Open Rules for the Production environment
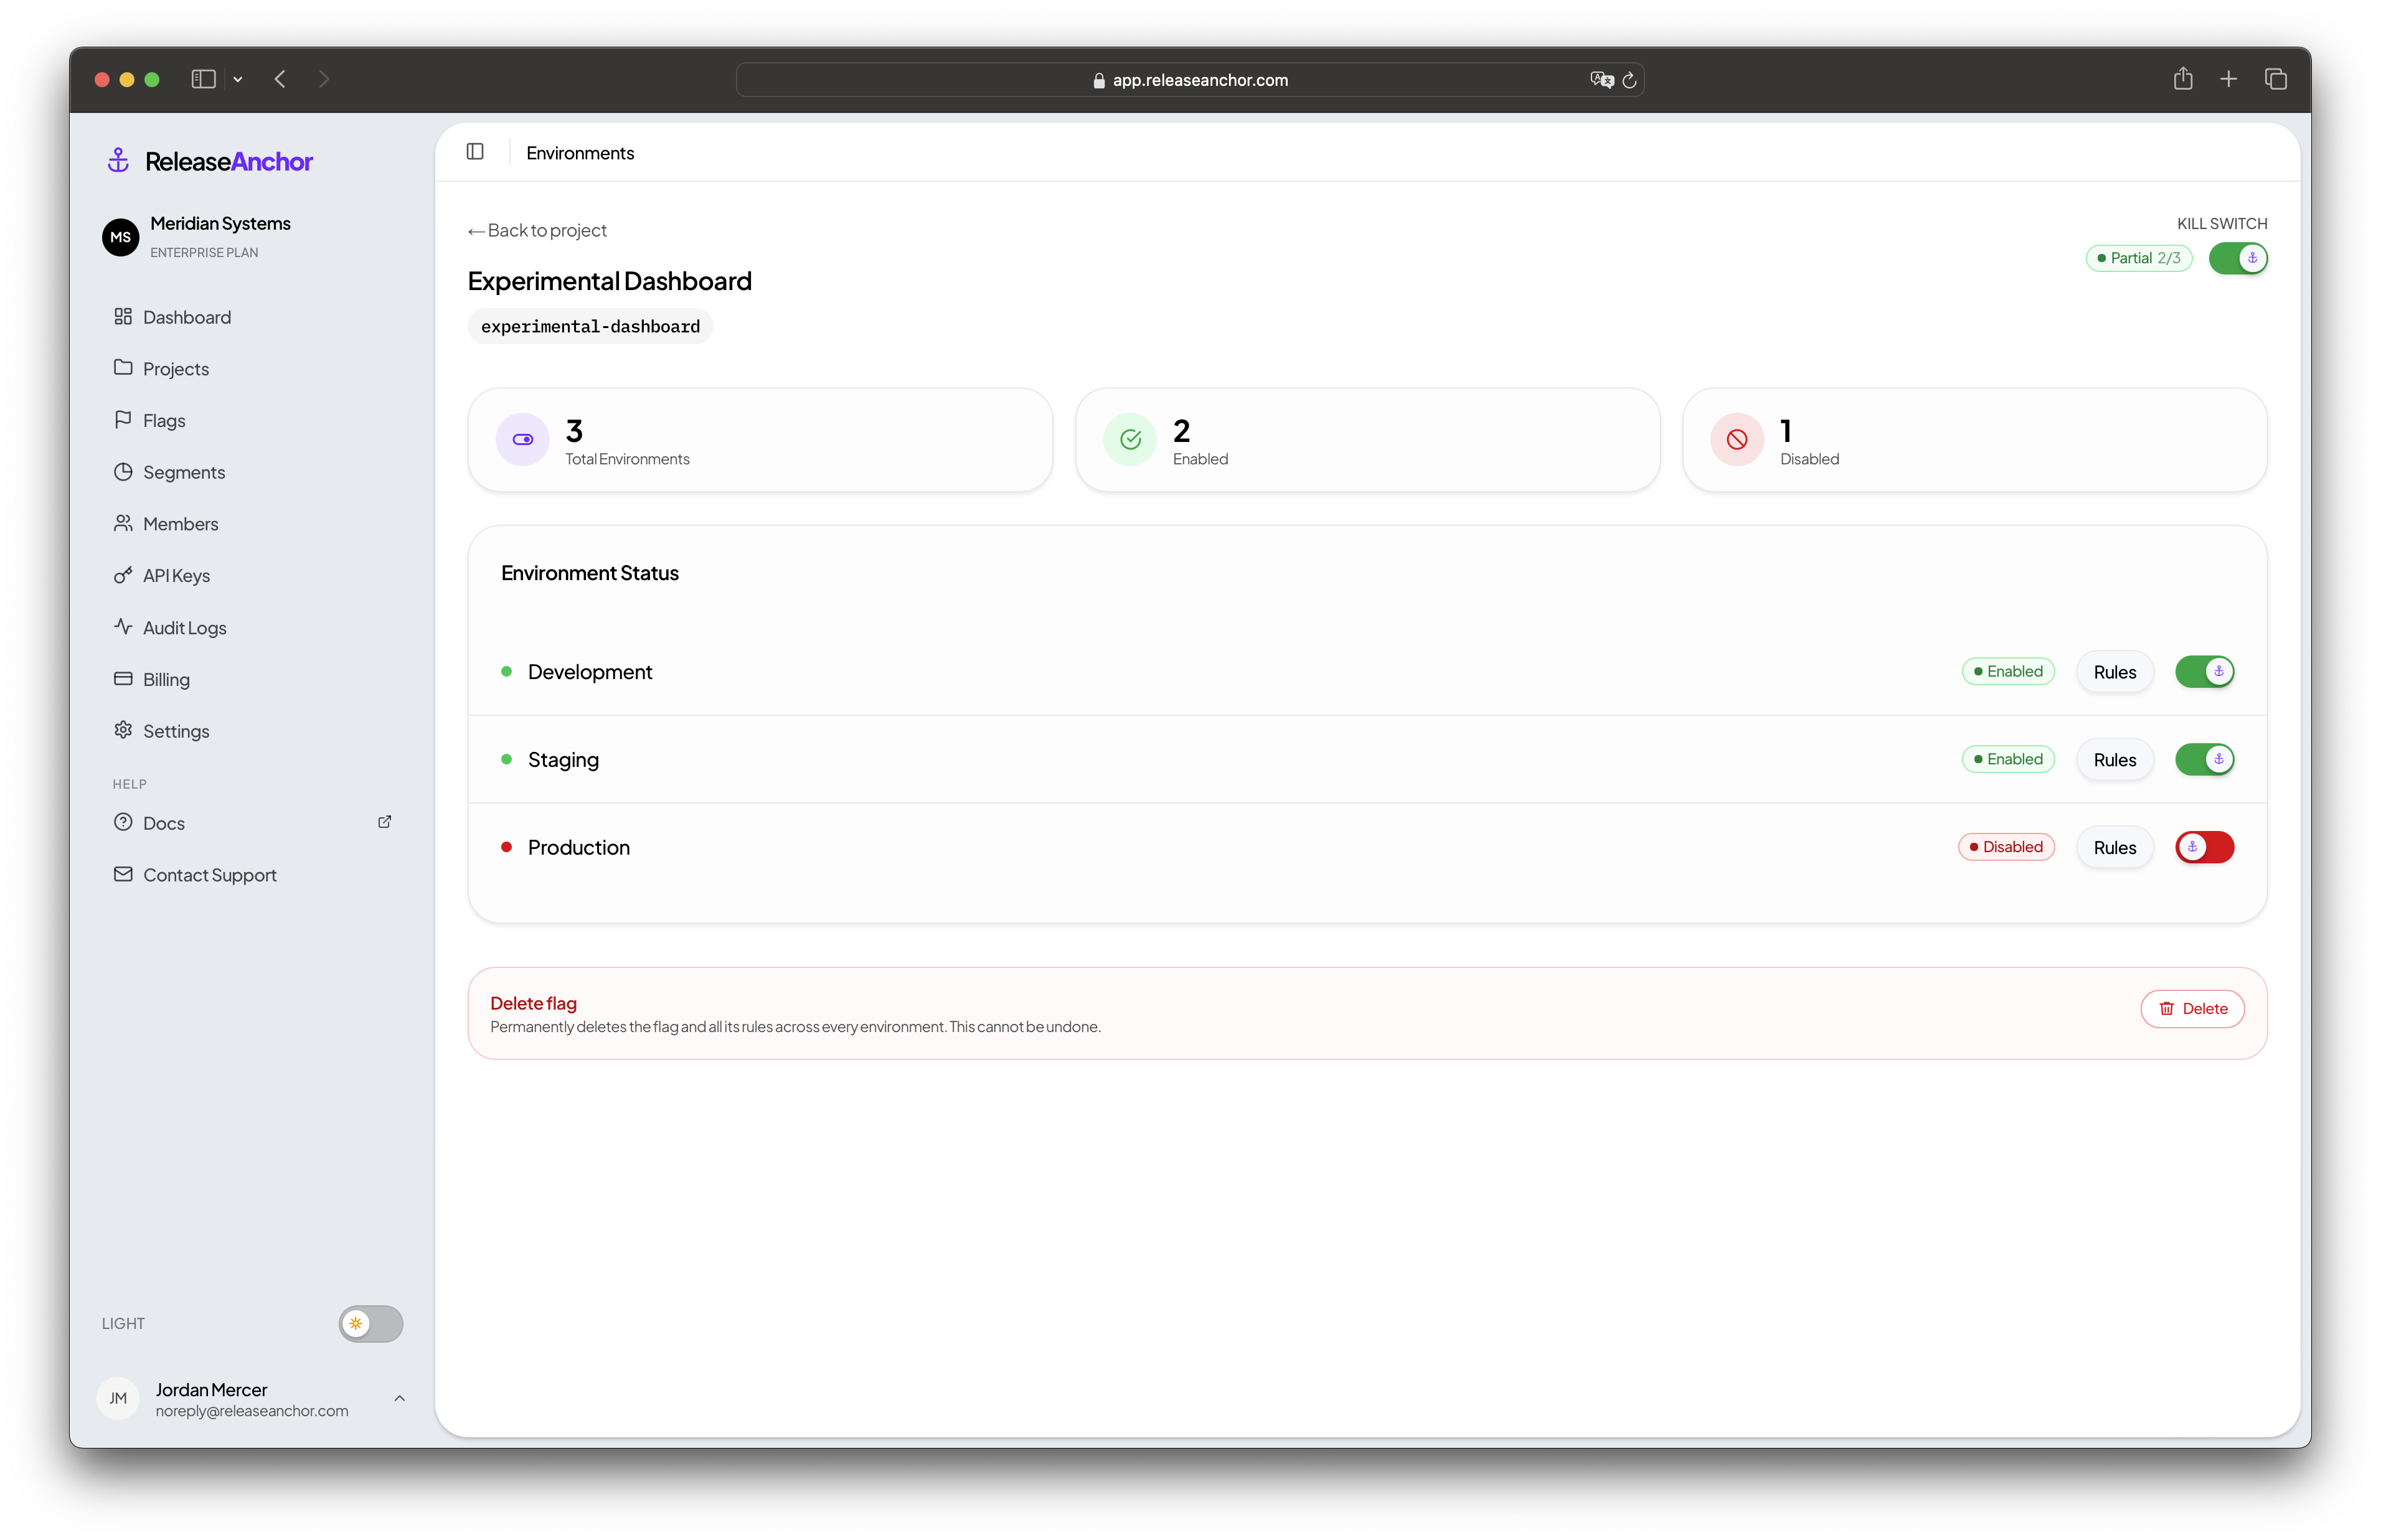The width and height of the screenshot is (2381, 1540). pos(2114,848)
